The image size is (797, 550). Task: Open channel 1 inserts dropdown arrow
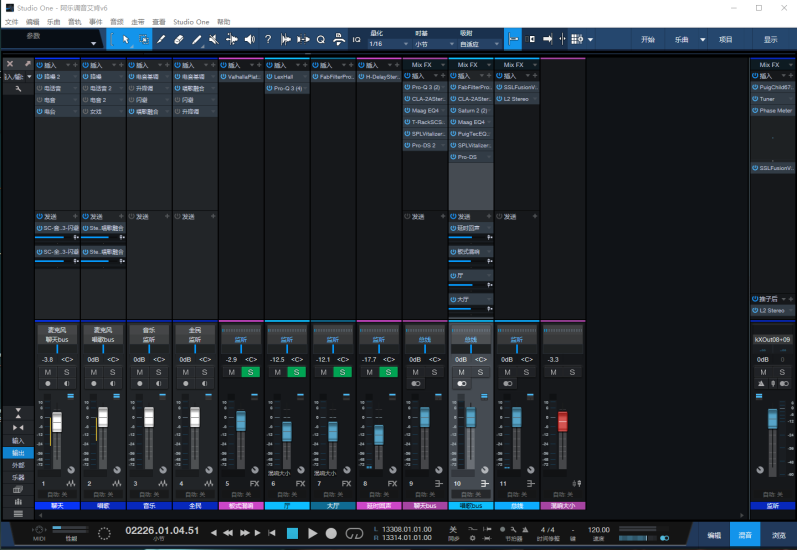(68, 65)
